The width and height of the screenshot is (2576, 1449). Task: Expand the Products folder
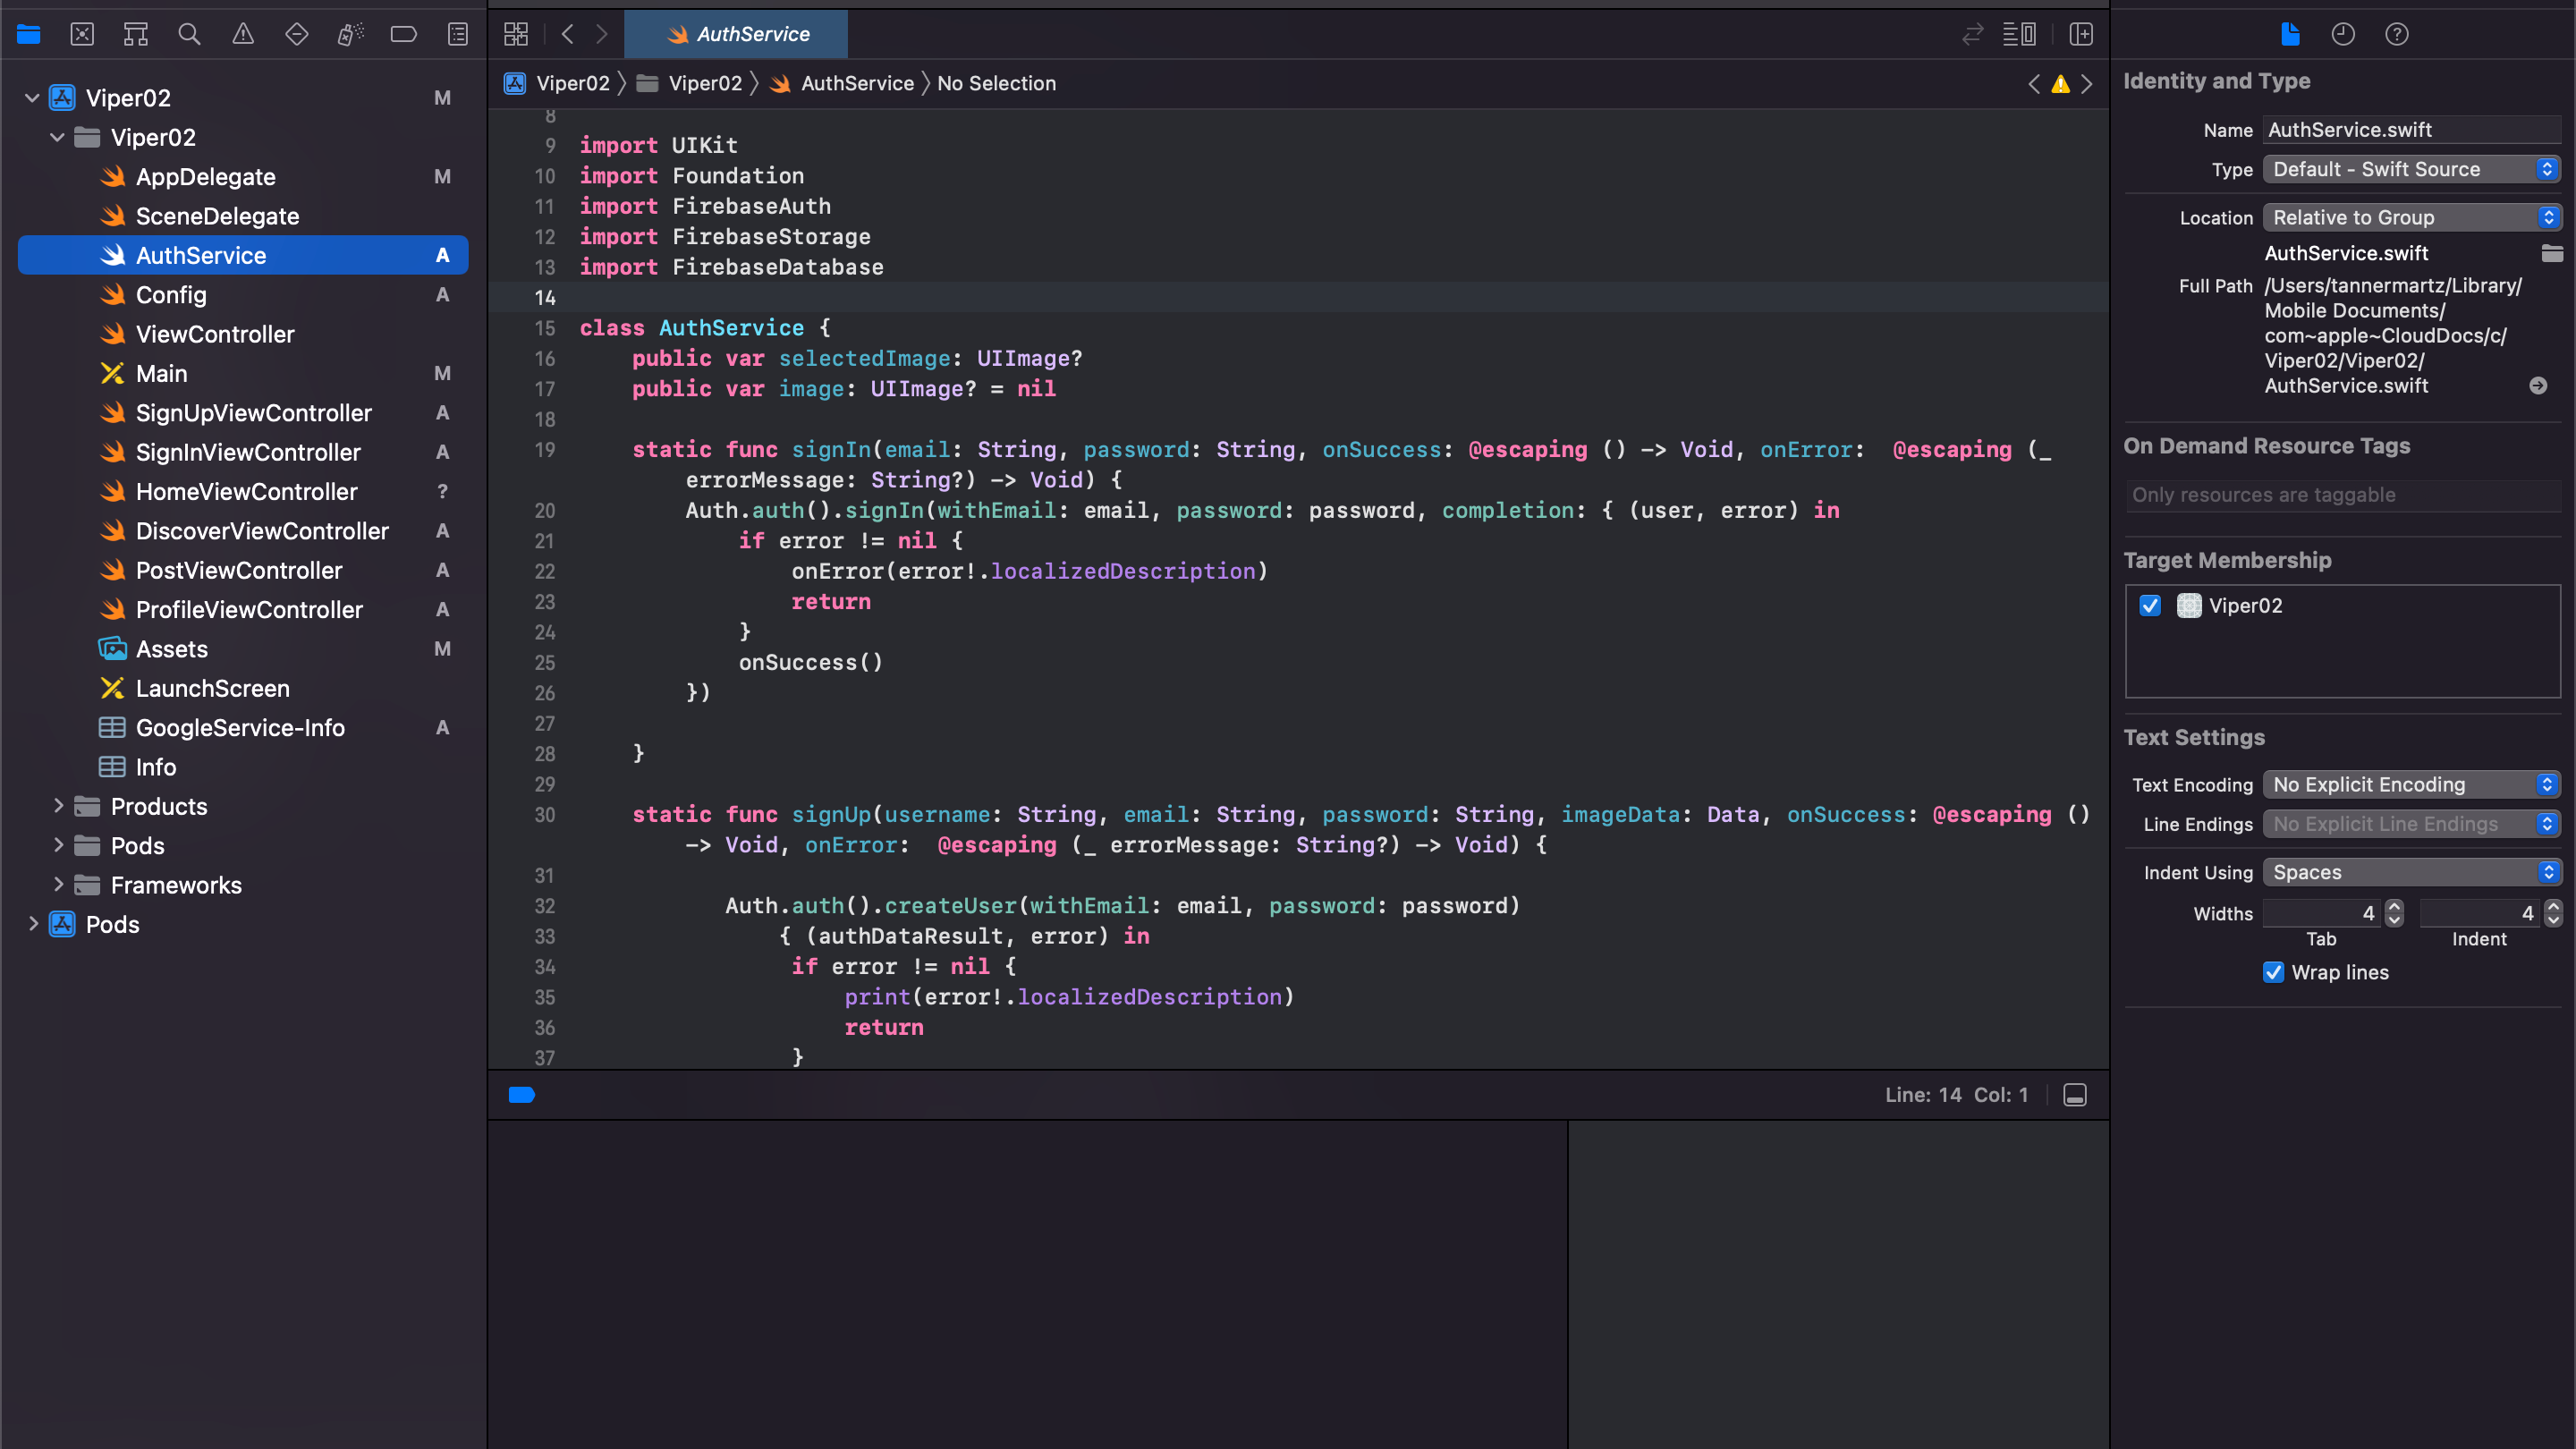pyautogui.click(x=58, y=806)
